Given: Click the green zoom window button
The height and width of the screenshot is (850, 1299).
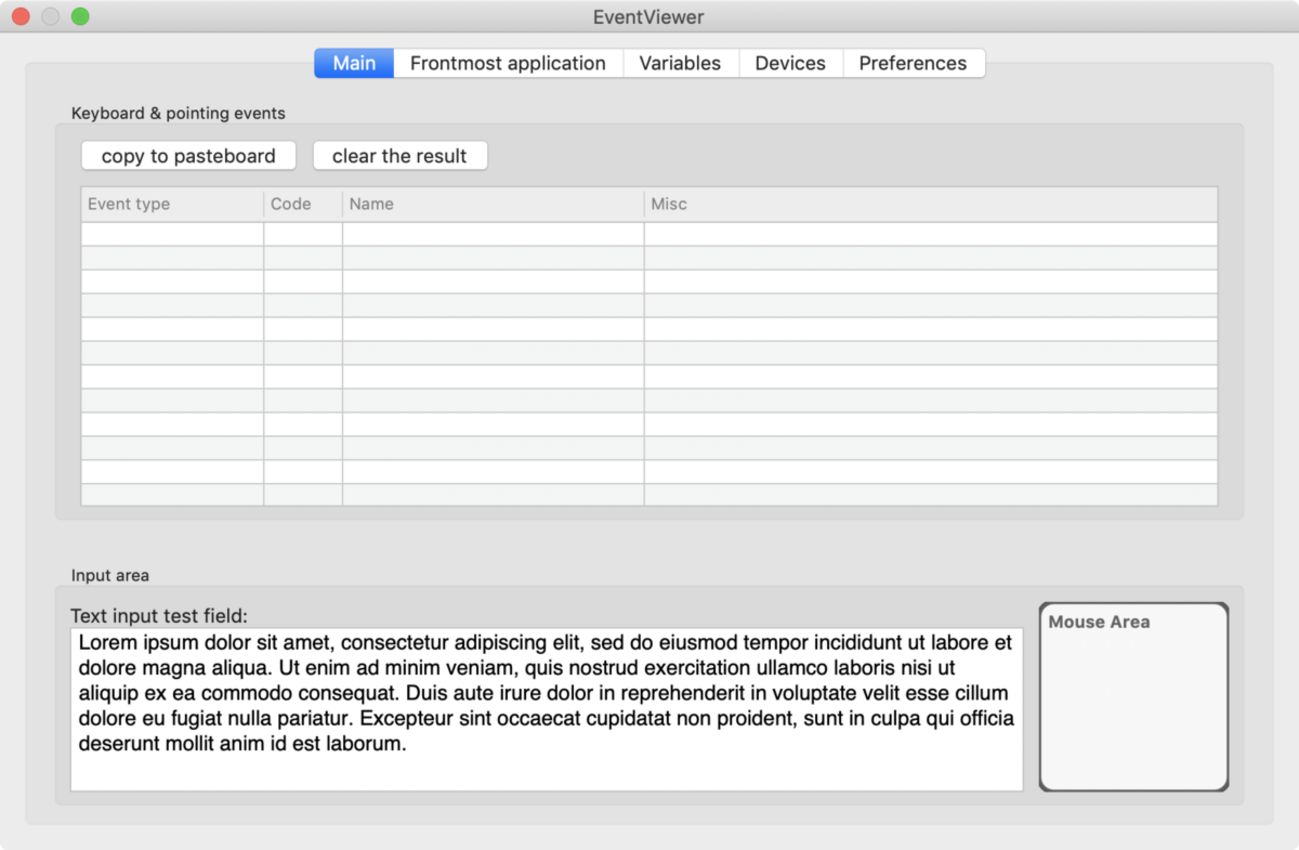Looking at the screenshot, I should click(x=81, y=17).
